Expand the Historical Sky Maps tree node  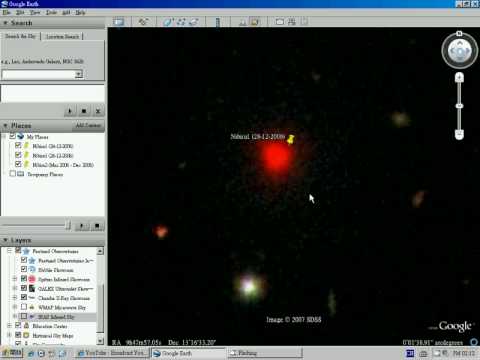point(9,335)
